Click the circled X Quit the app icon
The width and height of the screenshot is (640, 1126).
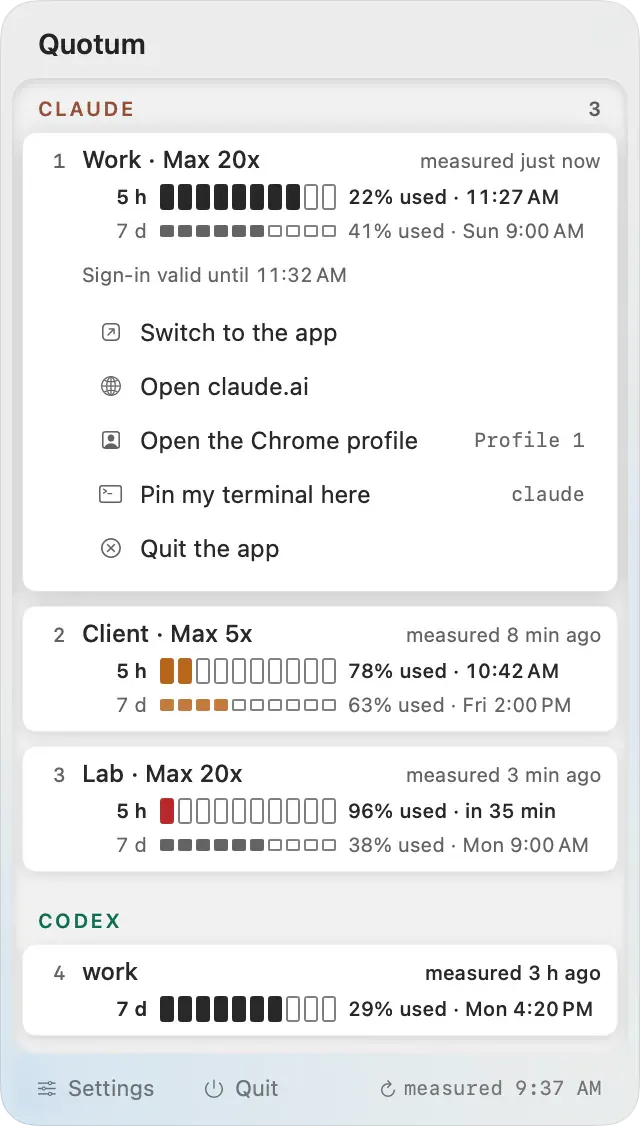point(111,549)
